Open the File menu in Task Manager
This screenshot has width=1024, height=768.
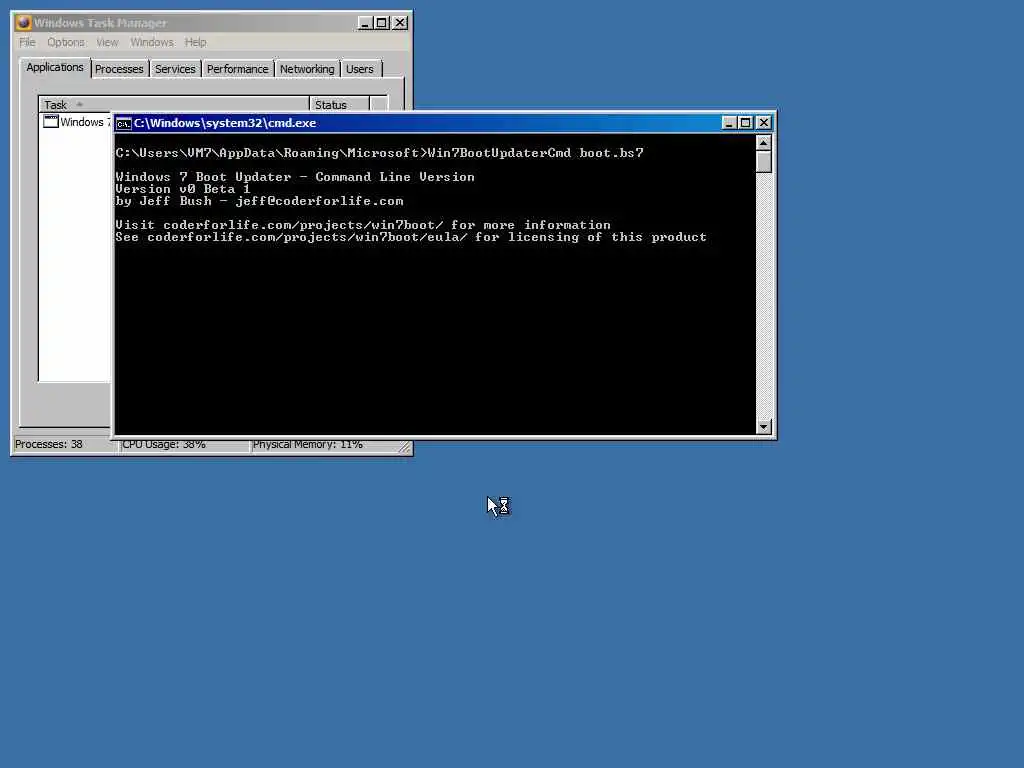[27, 42]
